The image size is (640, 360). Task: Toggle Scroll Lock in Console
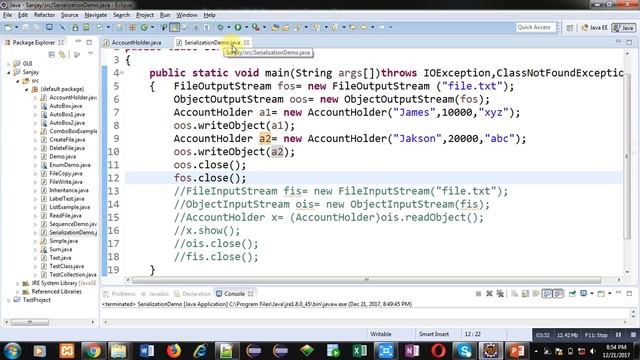coord(525,293)
